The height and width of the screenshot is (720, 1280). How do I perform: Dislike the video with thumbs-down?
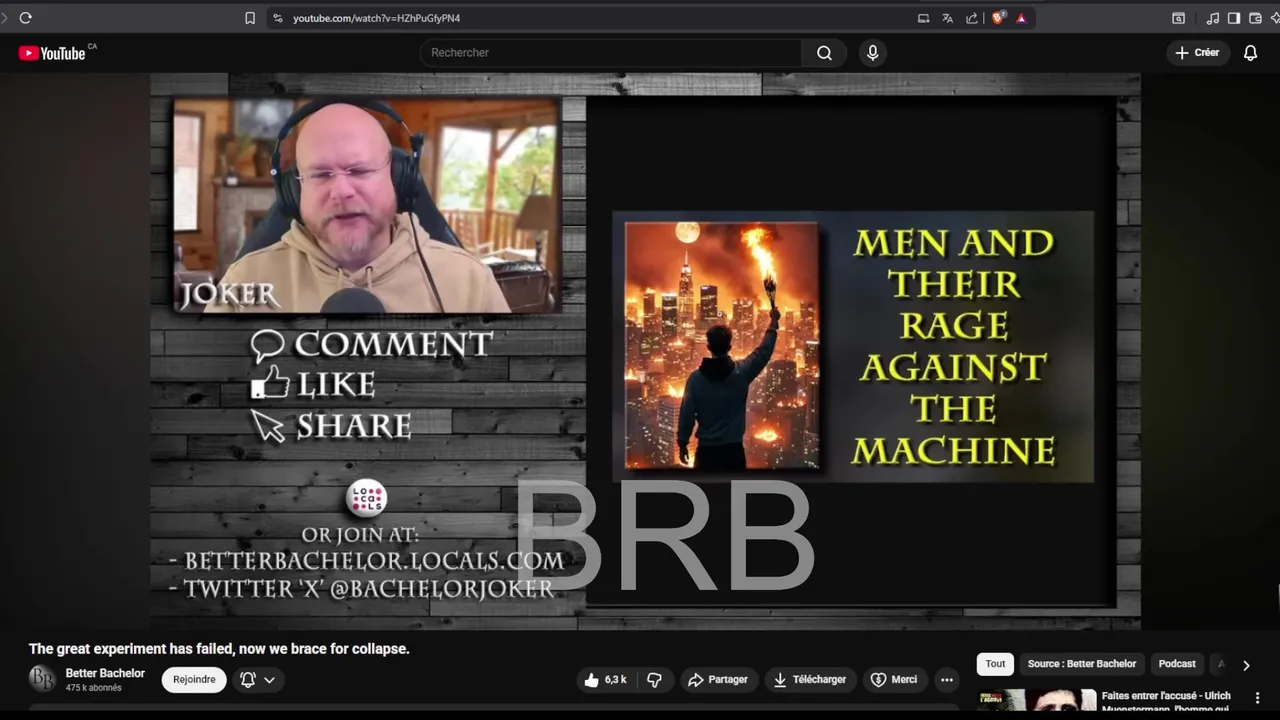[x=655, y=680]
